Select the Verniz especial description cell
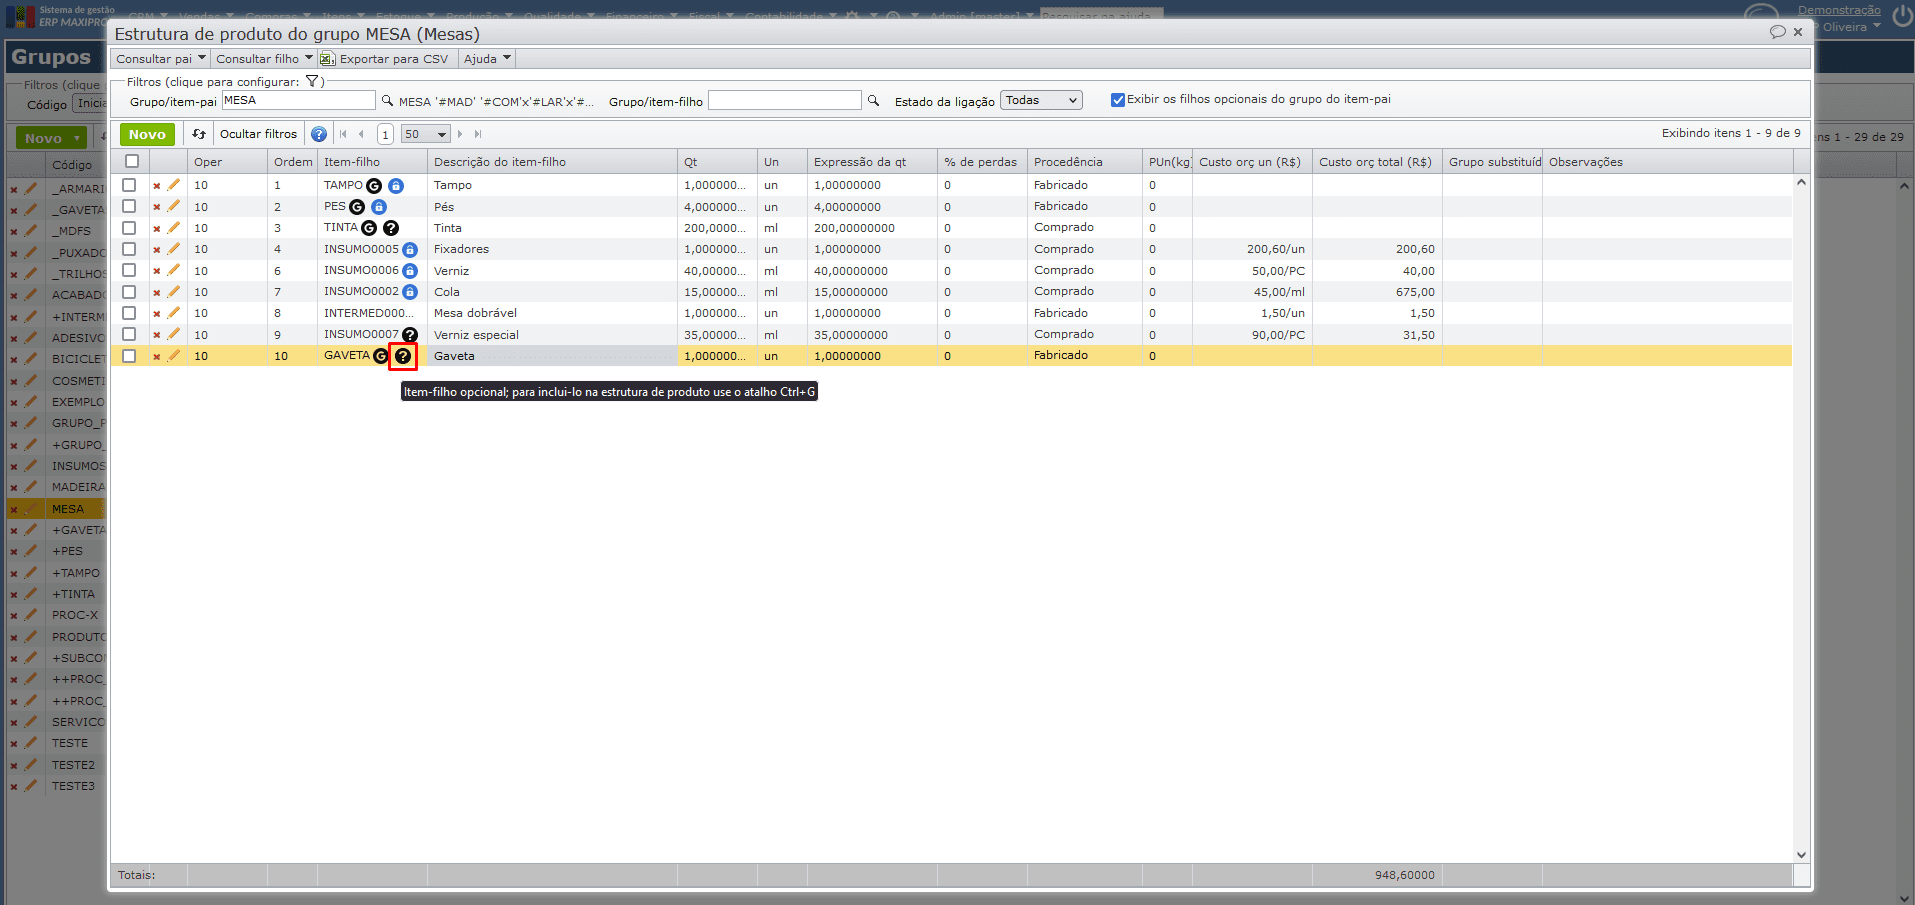1915x905 pixels. 552,335
